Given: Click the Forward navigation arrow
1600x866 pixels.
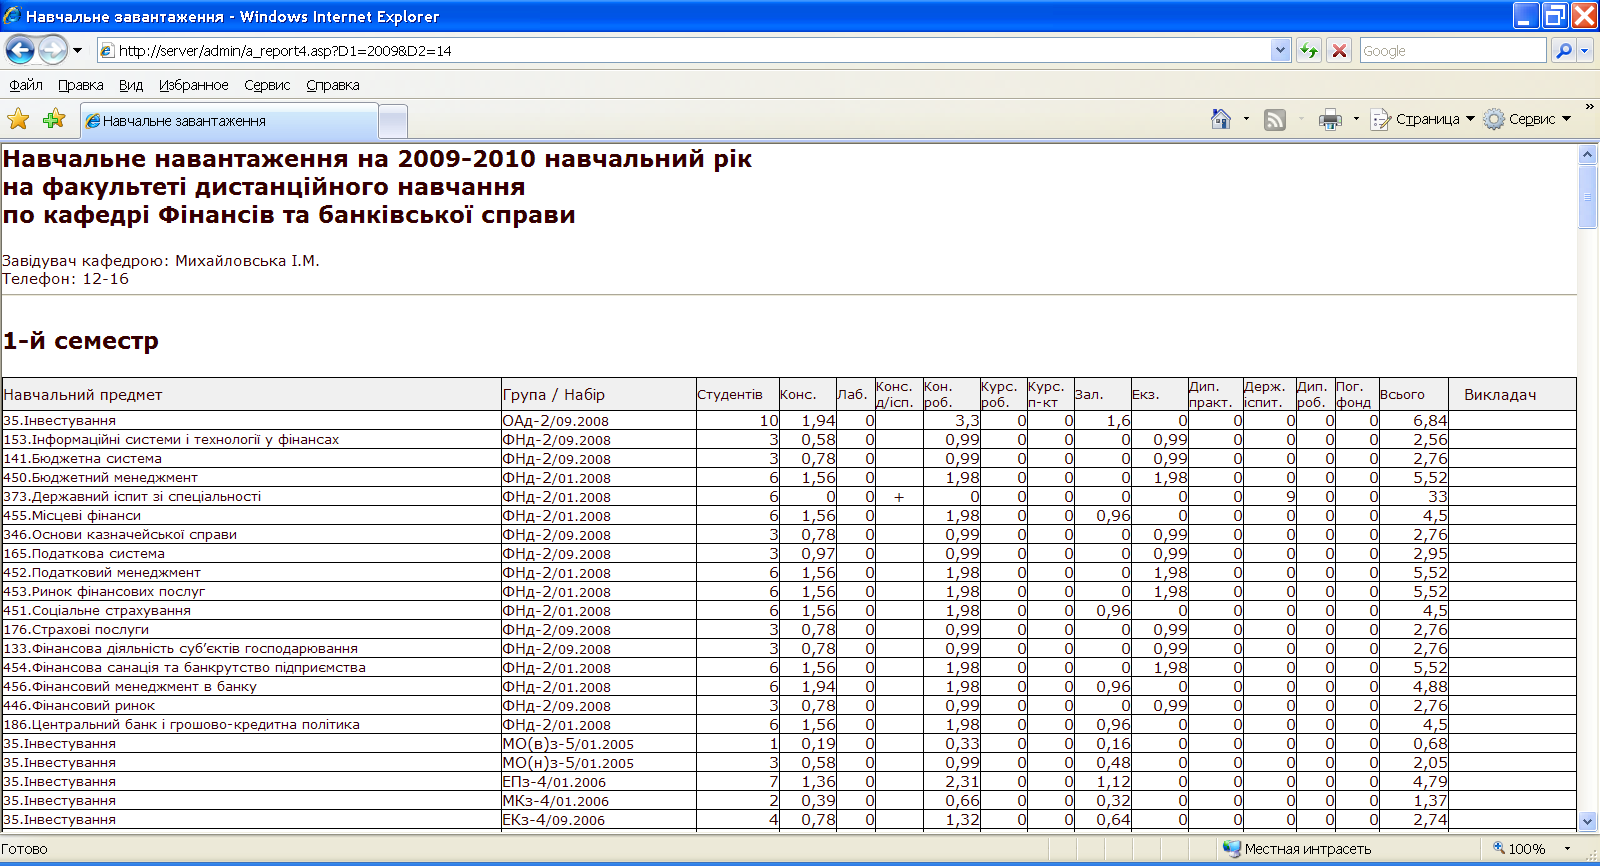Looking at the screenshot, I should tap(52, 49).
